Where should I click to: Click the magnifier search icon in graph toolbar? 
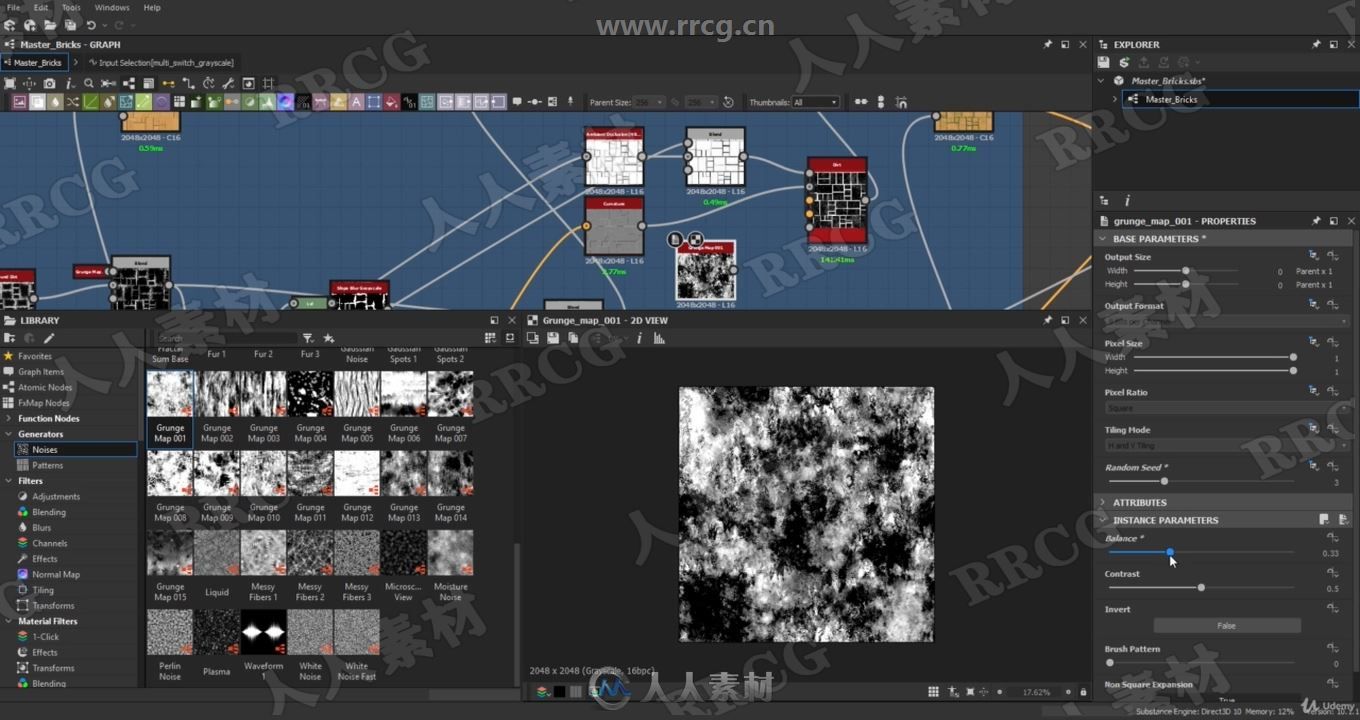coord(89,83)
